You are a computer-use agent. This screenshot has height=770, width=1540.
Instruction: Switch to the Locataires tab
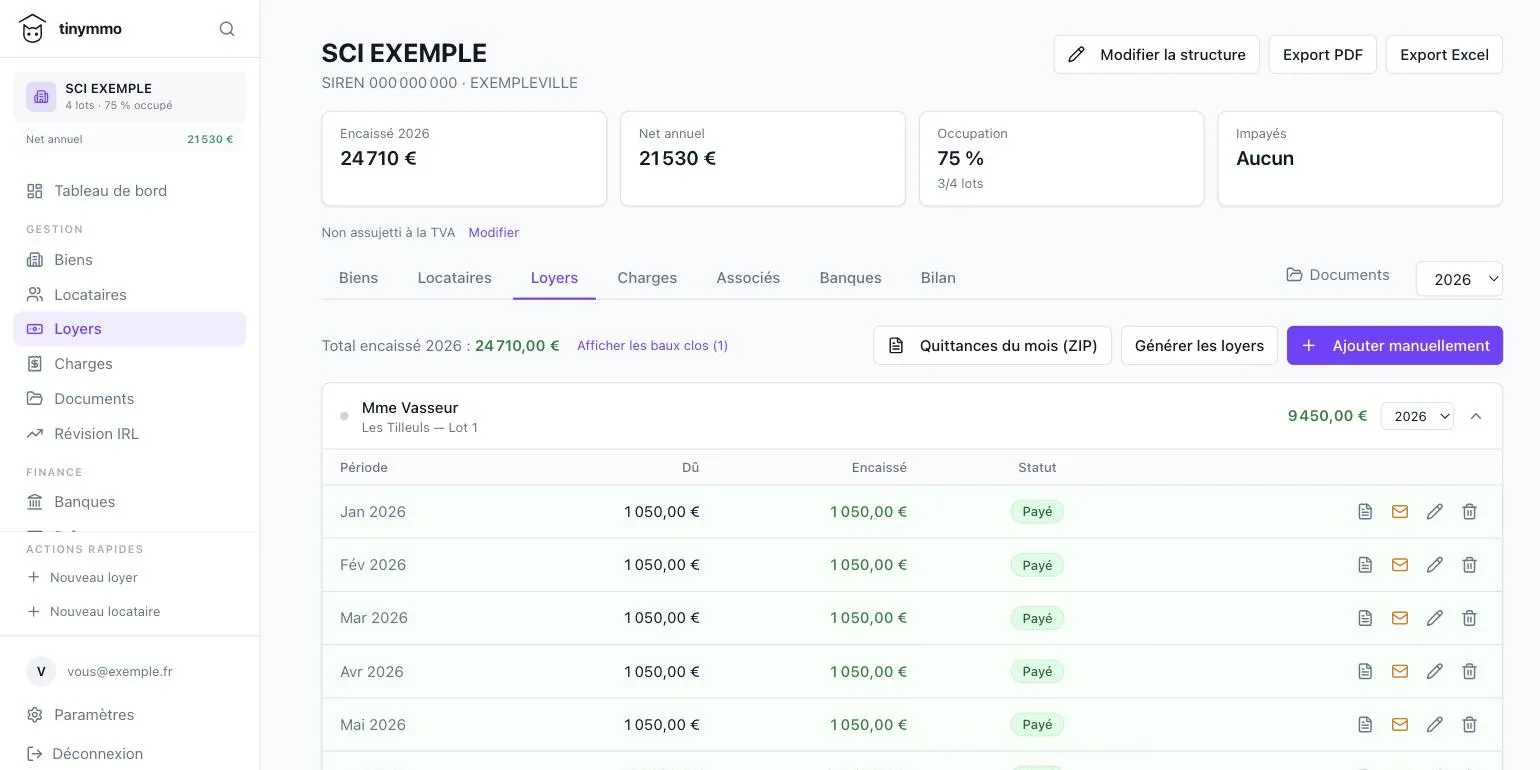coord(454,278)
